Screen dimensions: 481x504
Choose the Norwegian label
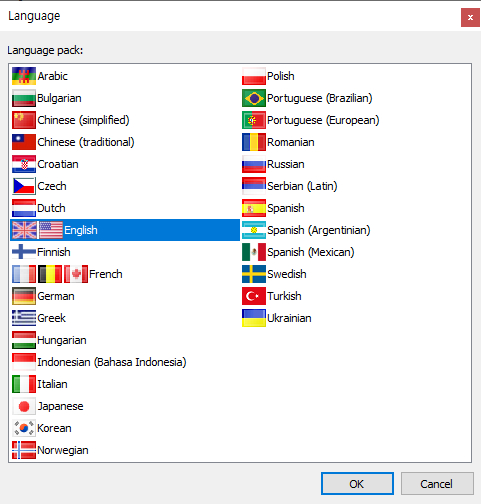[63, 450]
